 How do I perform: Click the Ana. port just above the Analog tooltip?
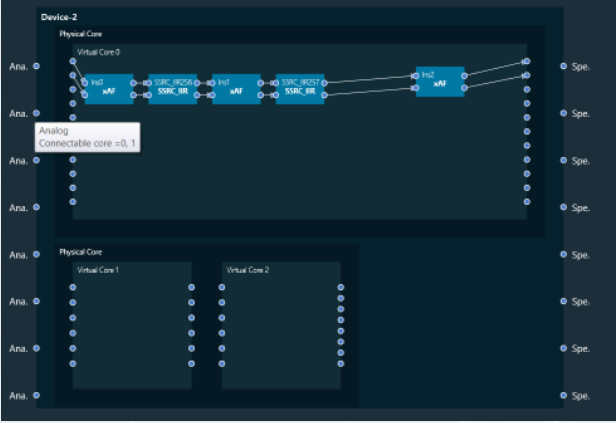(x=37, y=113)
